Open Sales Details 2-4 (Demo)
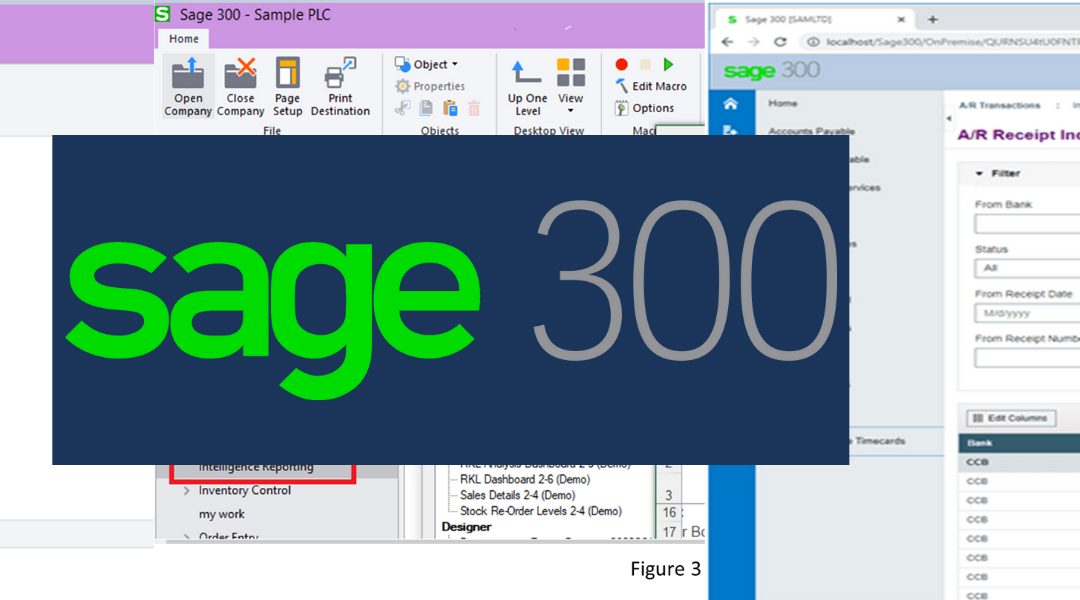 [x=517, y=495]
